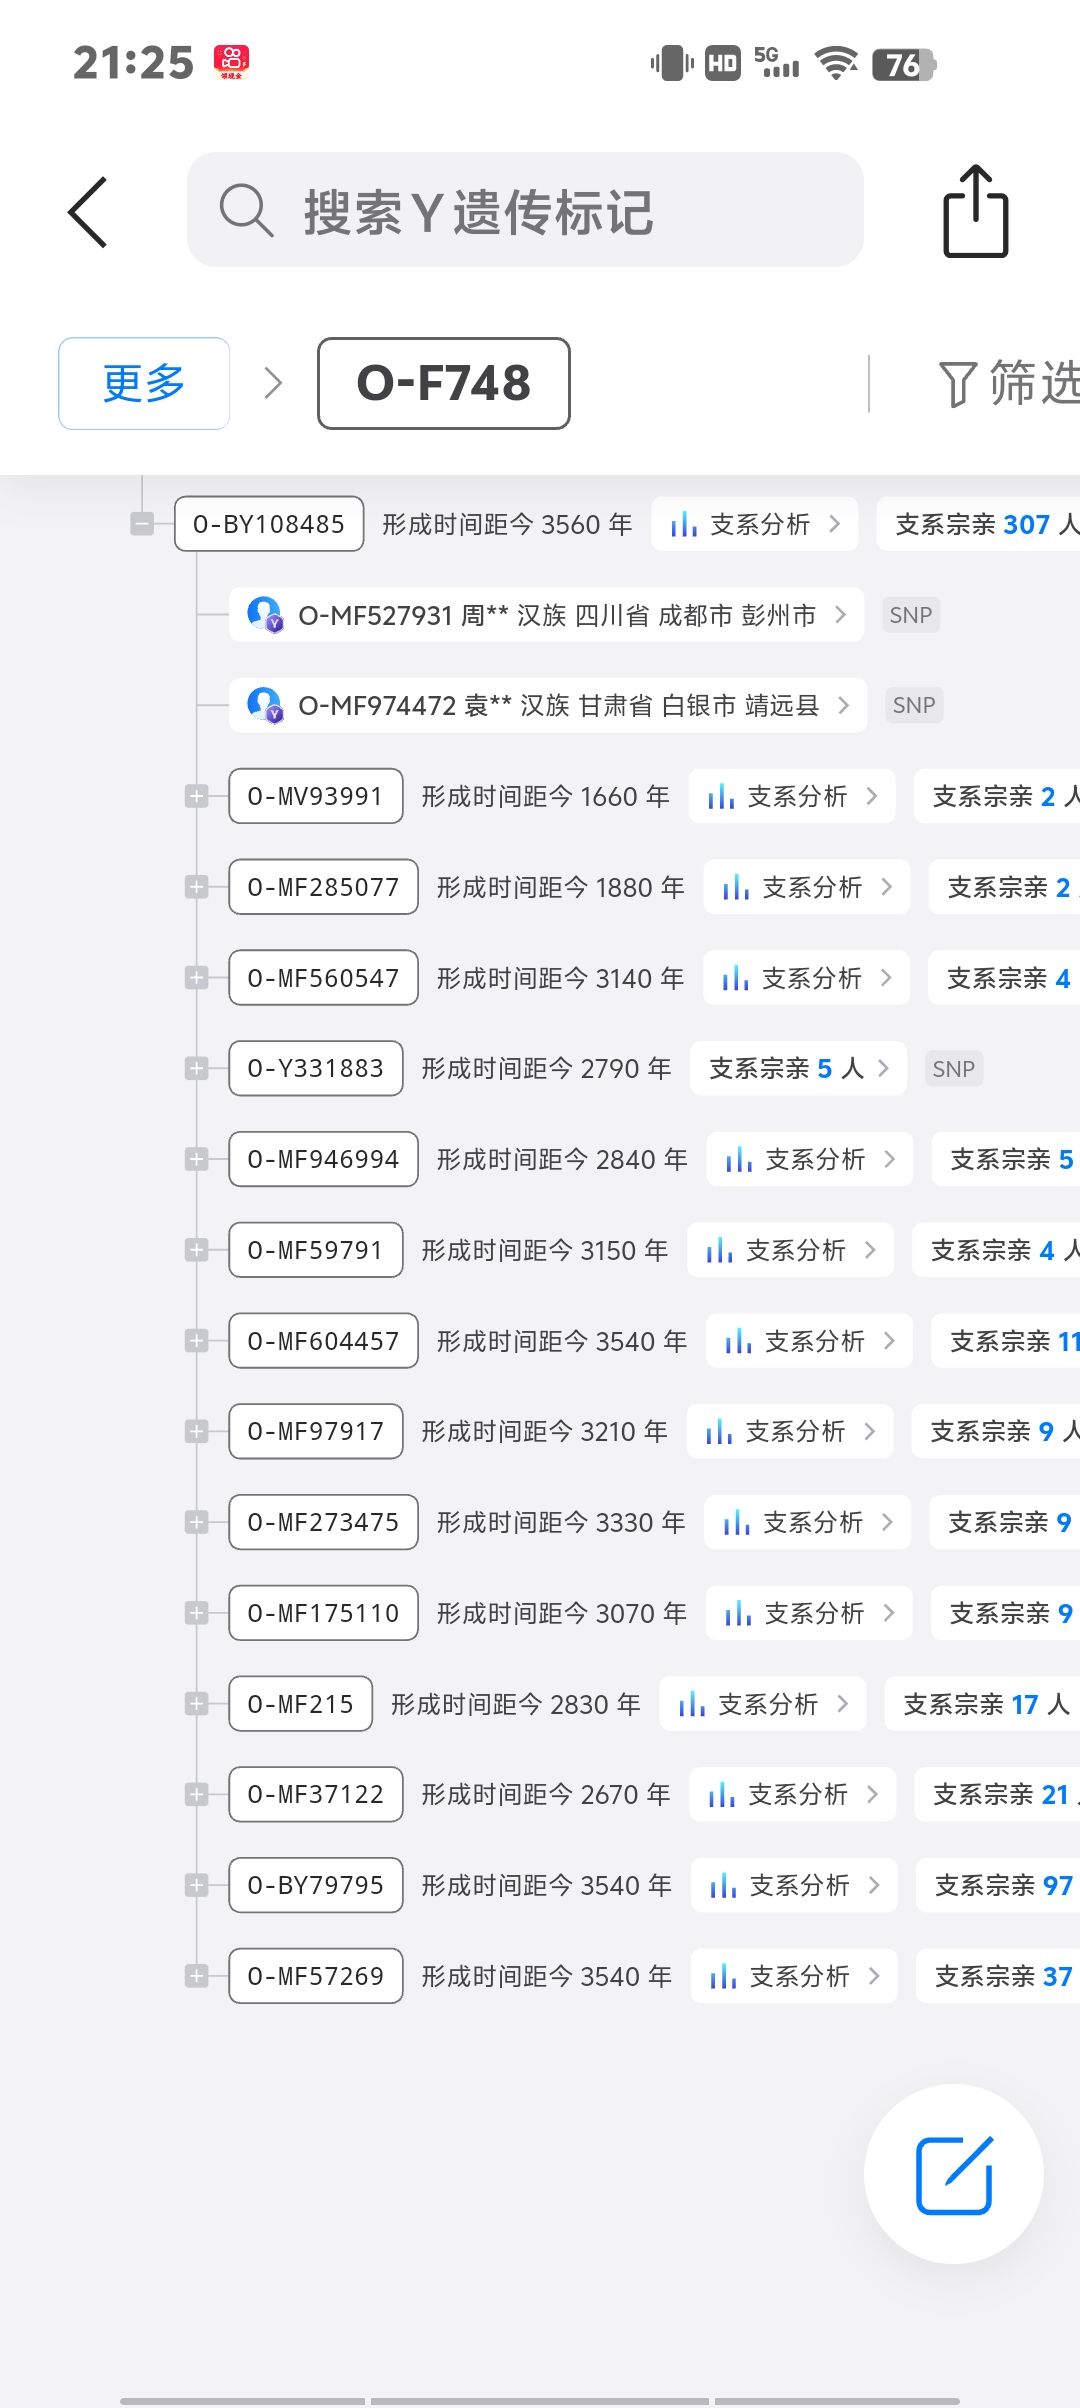Expand the O-MF285077 branch

[197, 887]
